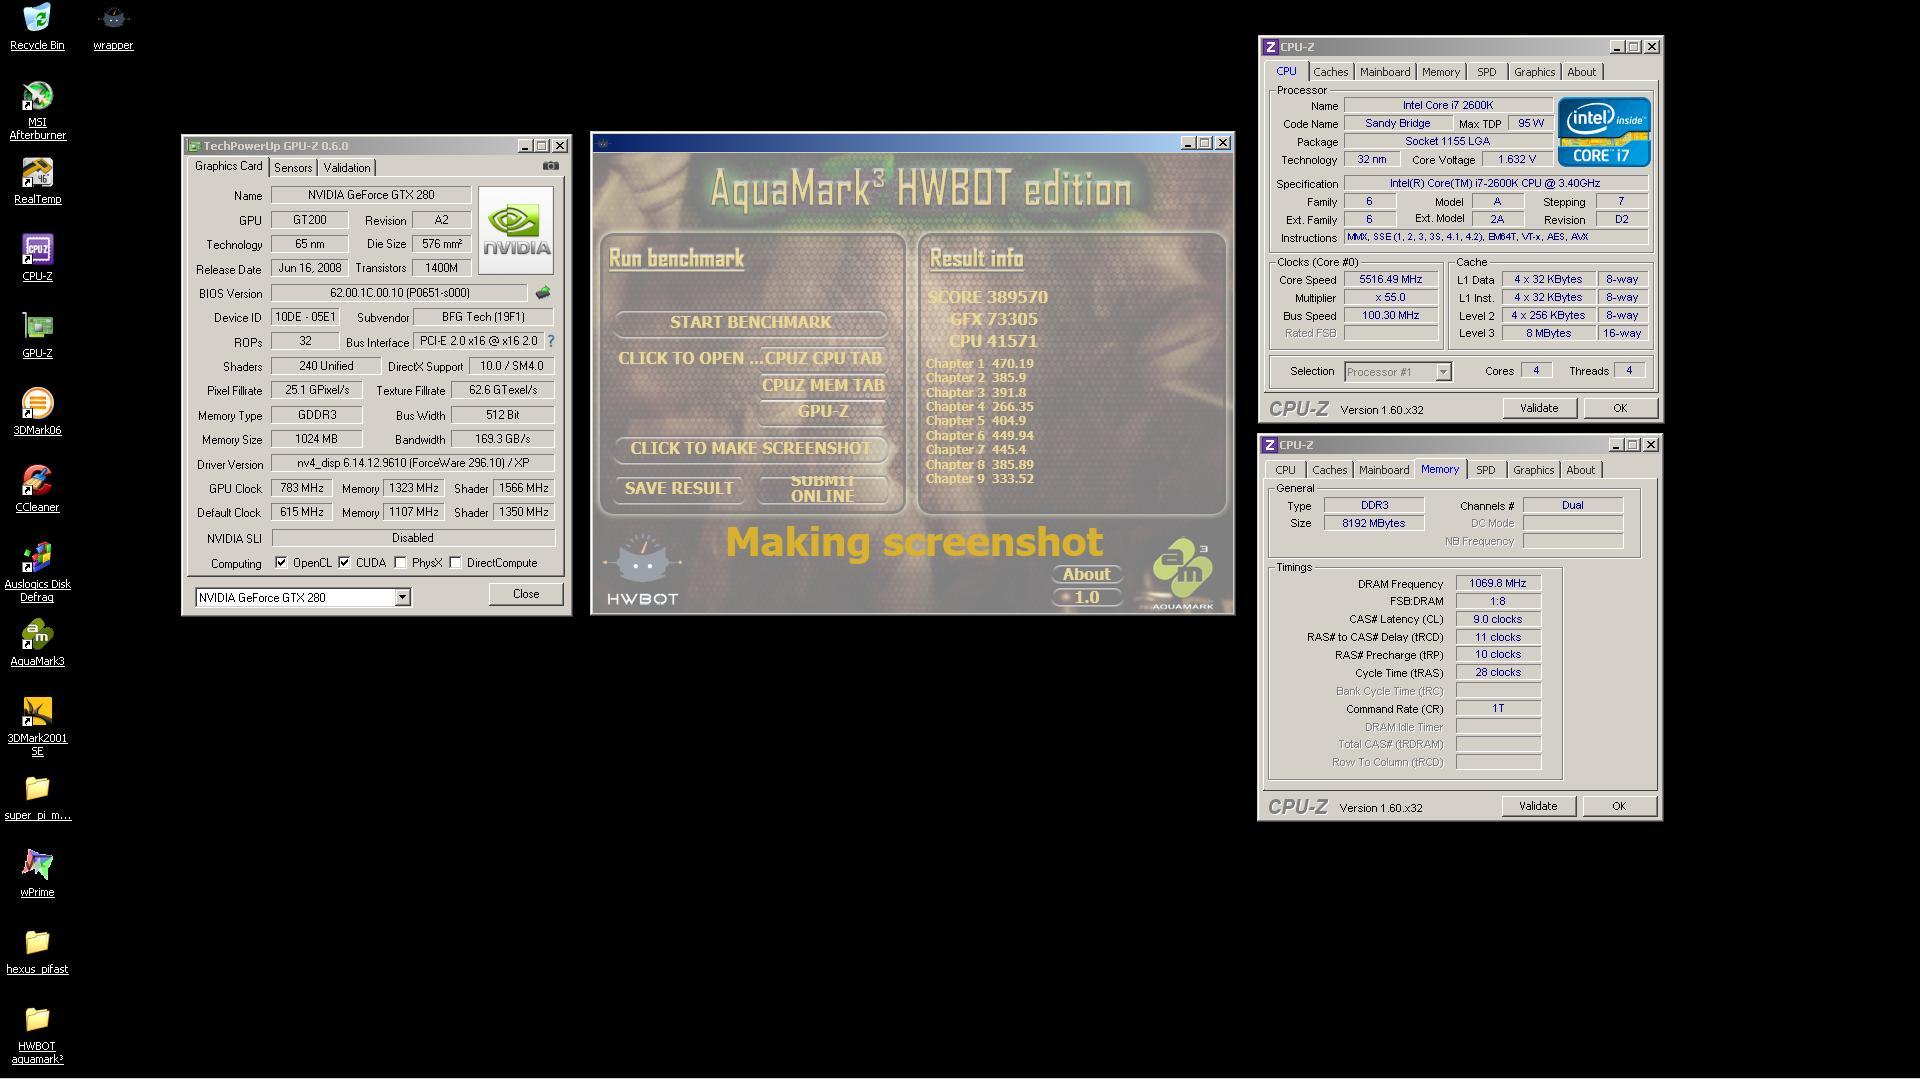The width and height of the screenshot is (1920, 1080).
Task: Click the AquaMark am3 logo
Action: click(x=1183, y=574)
